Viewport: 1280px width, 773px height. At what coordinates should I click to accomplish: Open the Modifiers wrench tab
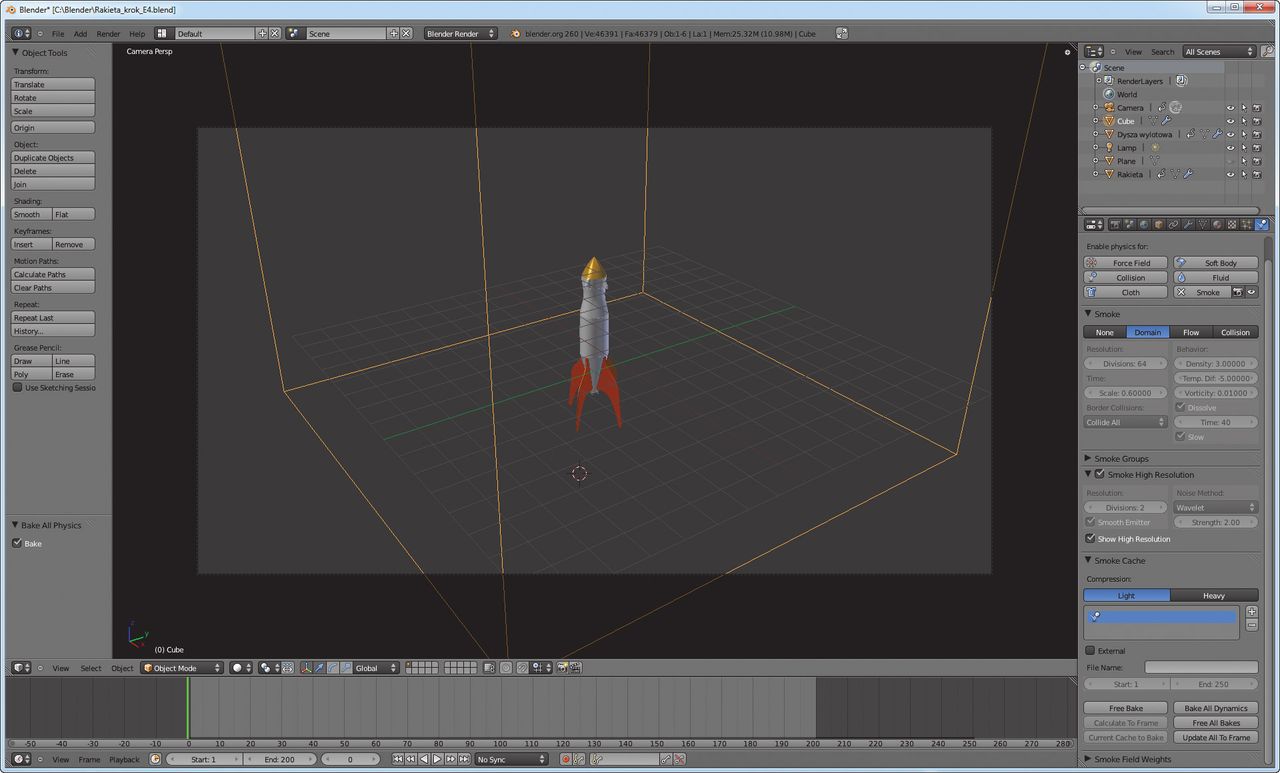1188,225
